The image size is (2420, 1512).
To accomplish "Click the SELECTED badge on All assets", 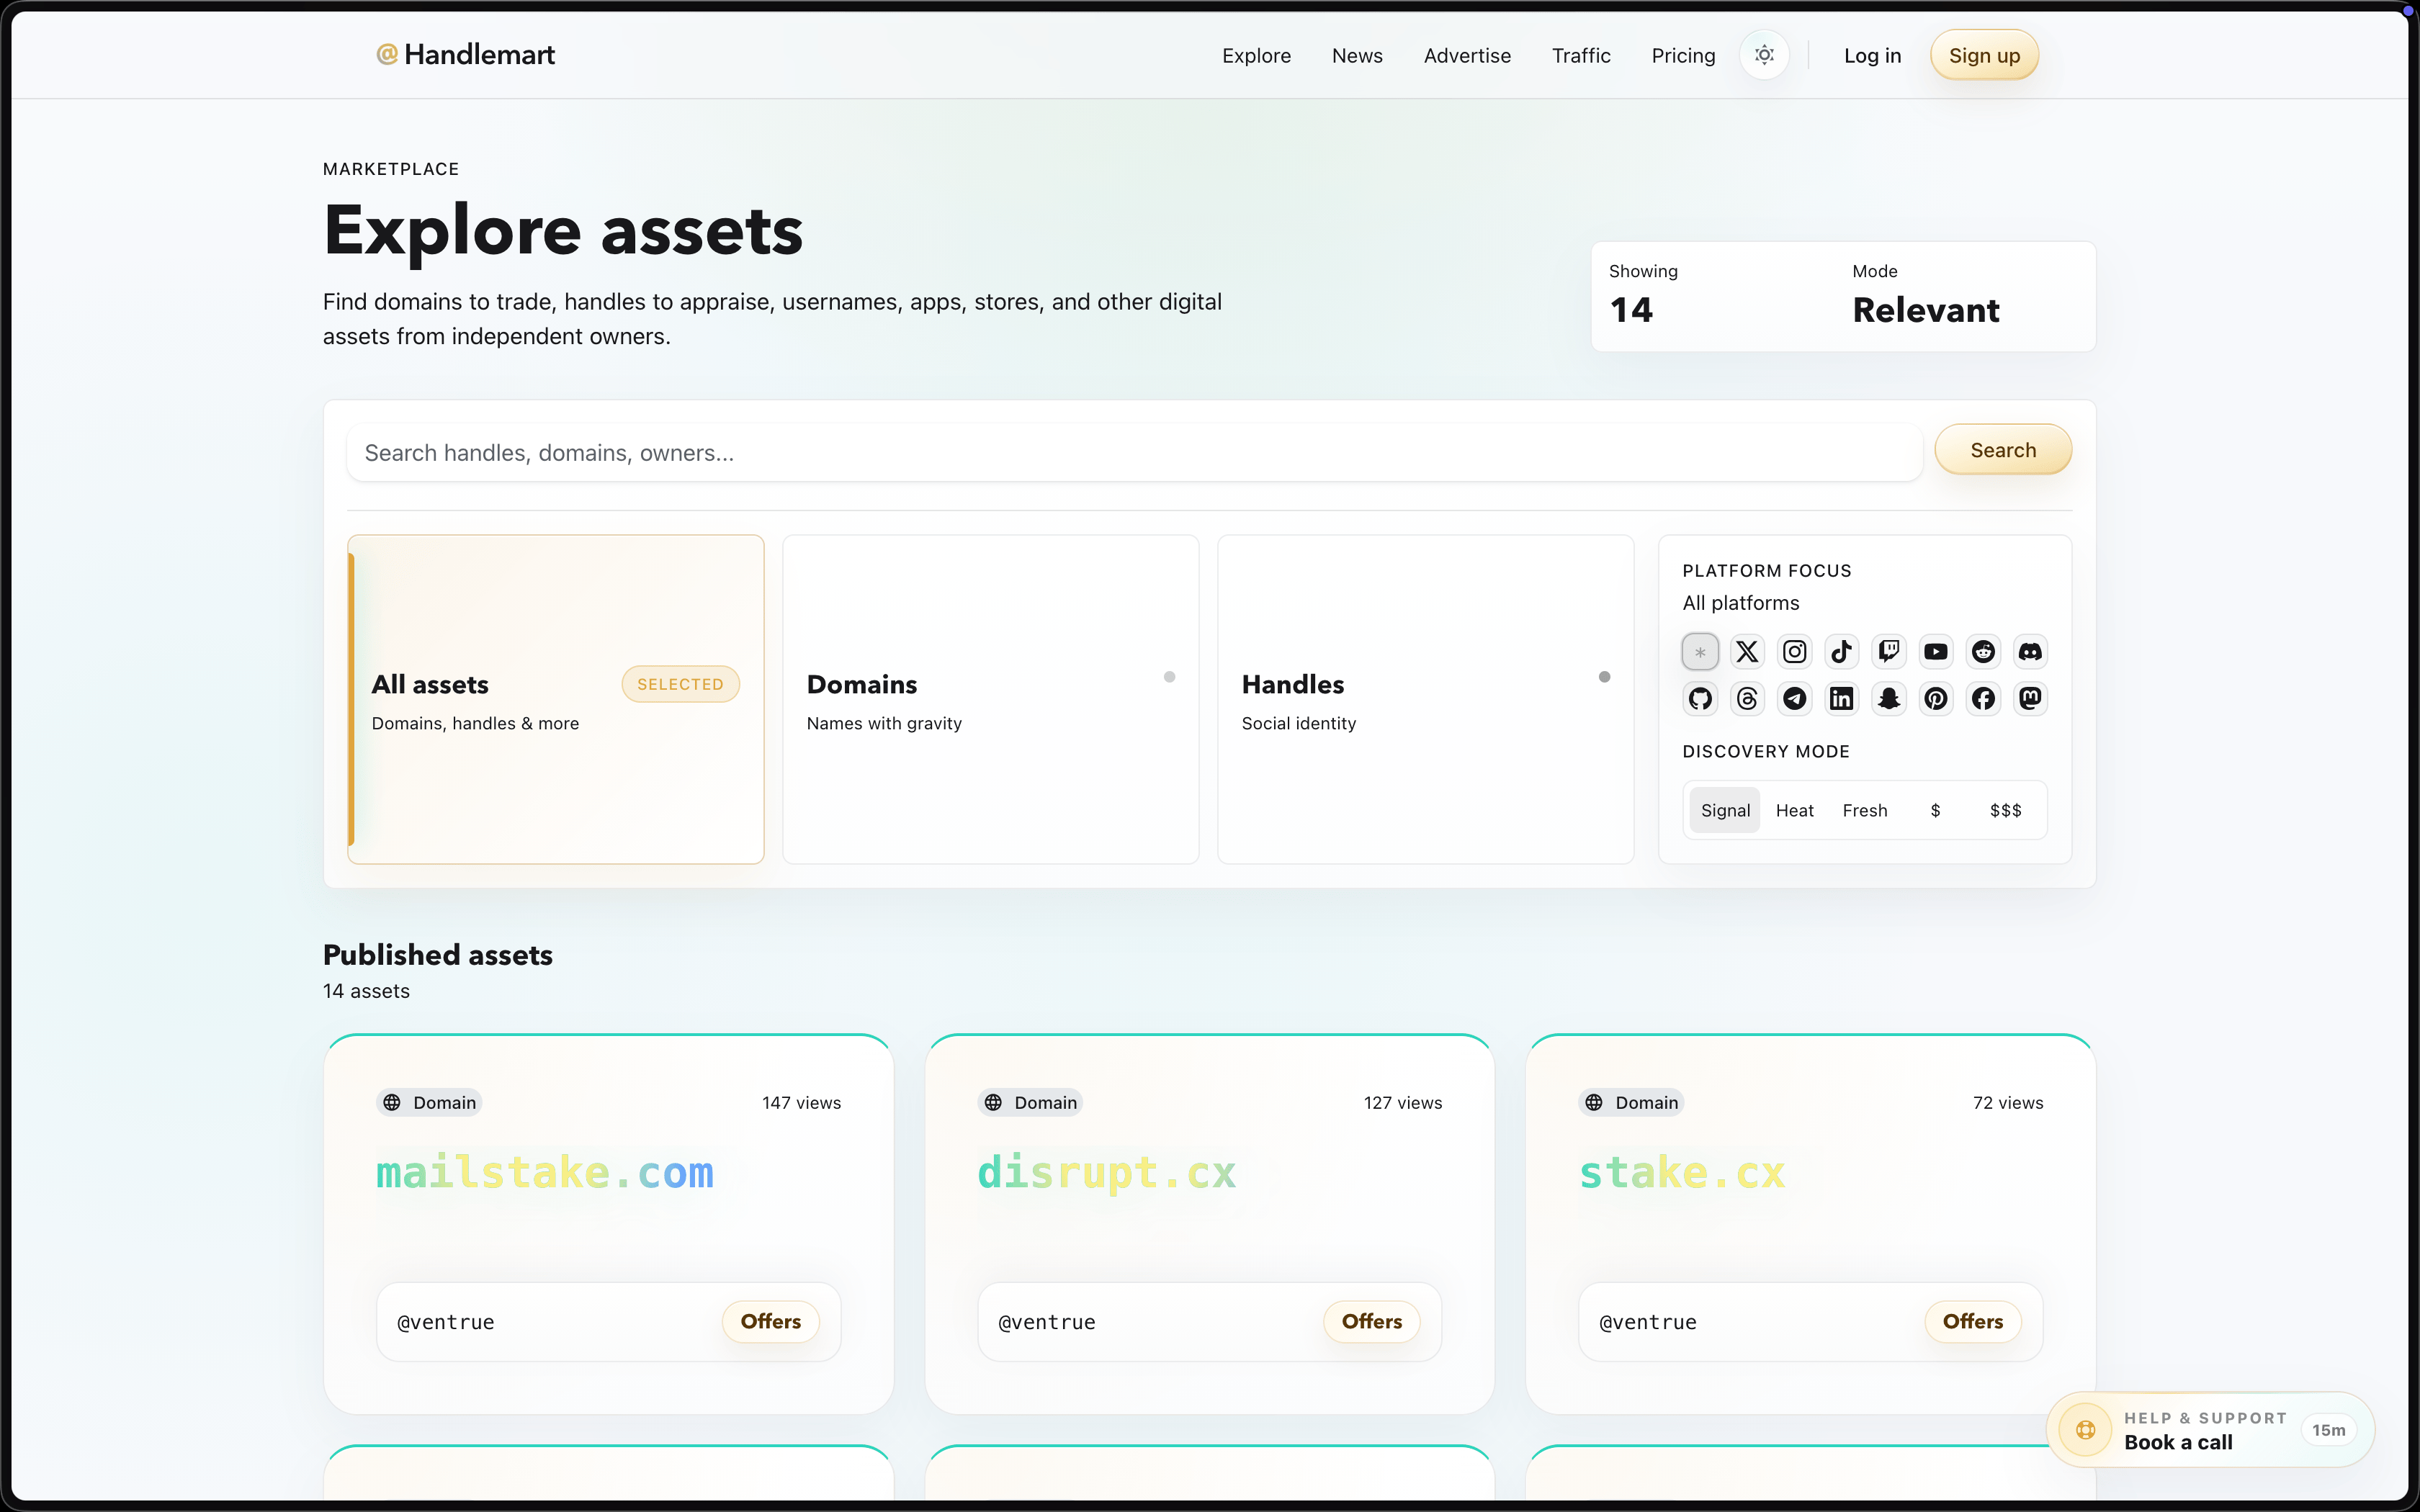I will click(680, 684).
